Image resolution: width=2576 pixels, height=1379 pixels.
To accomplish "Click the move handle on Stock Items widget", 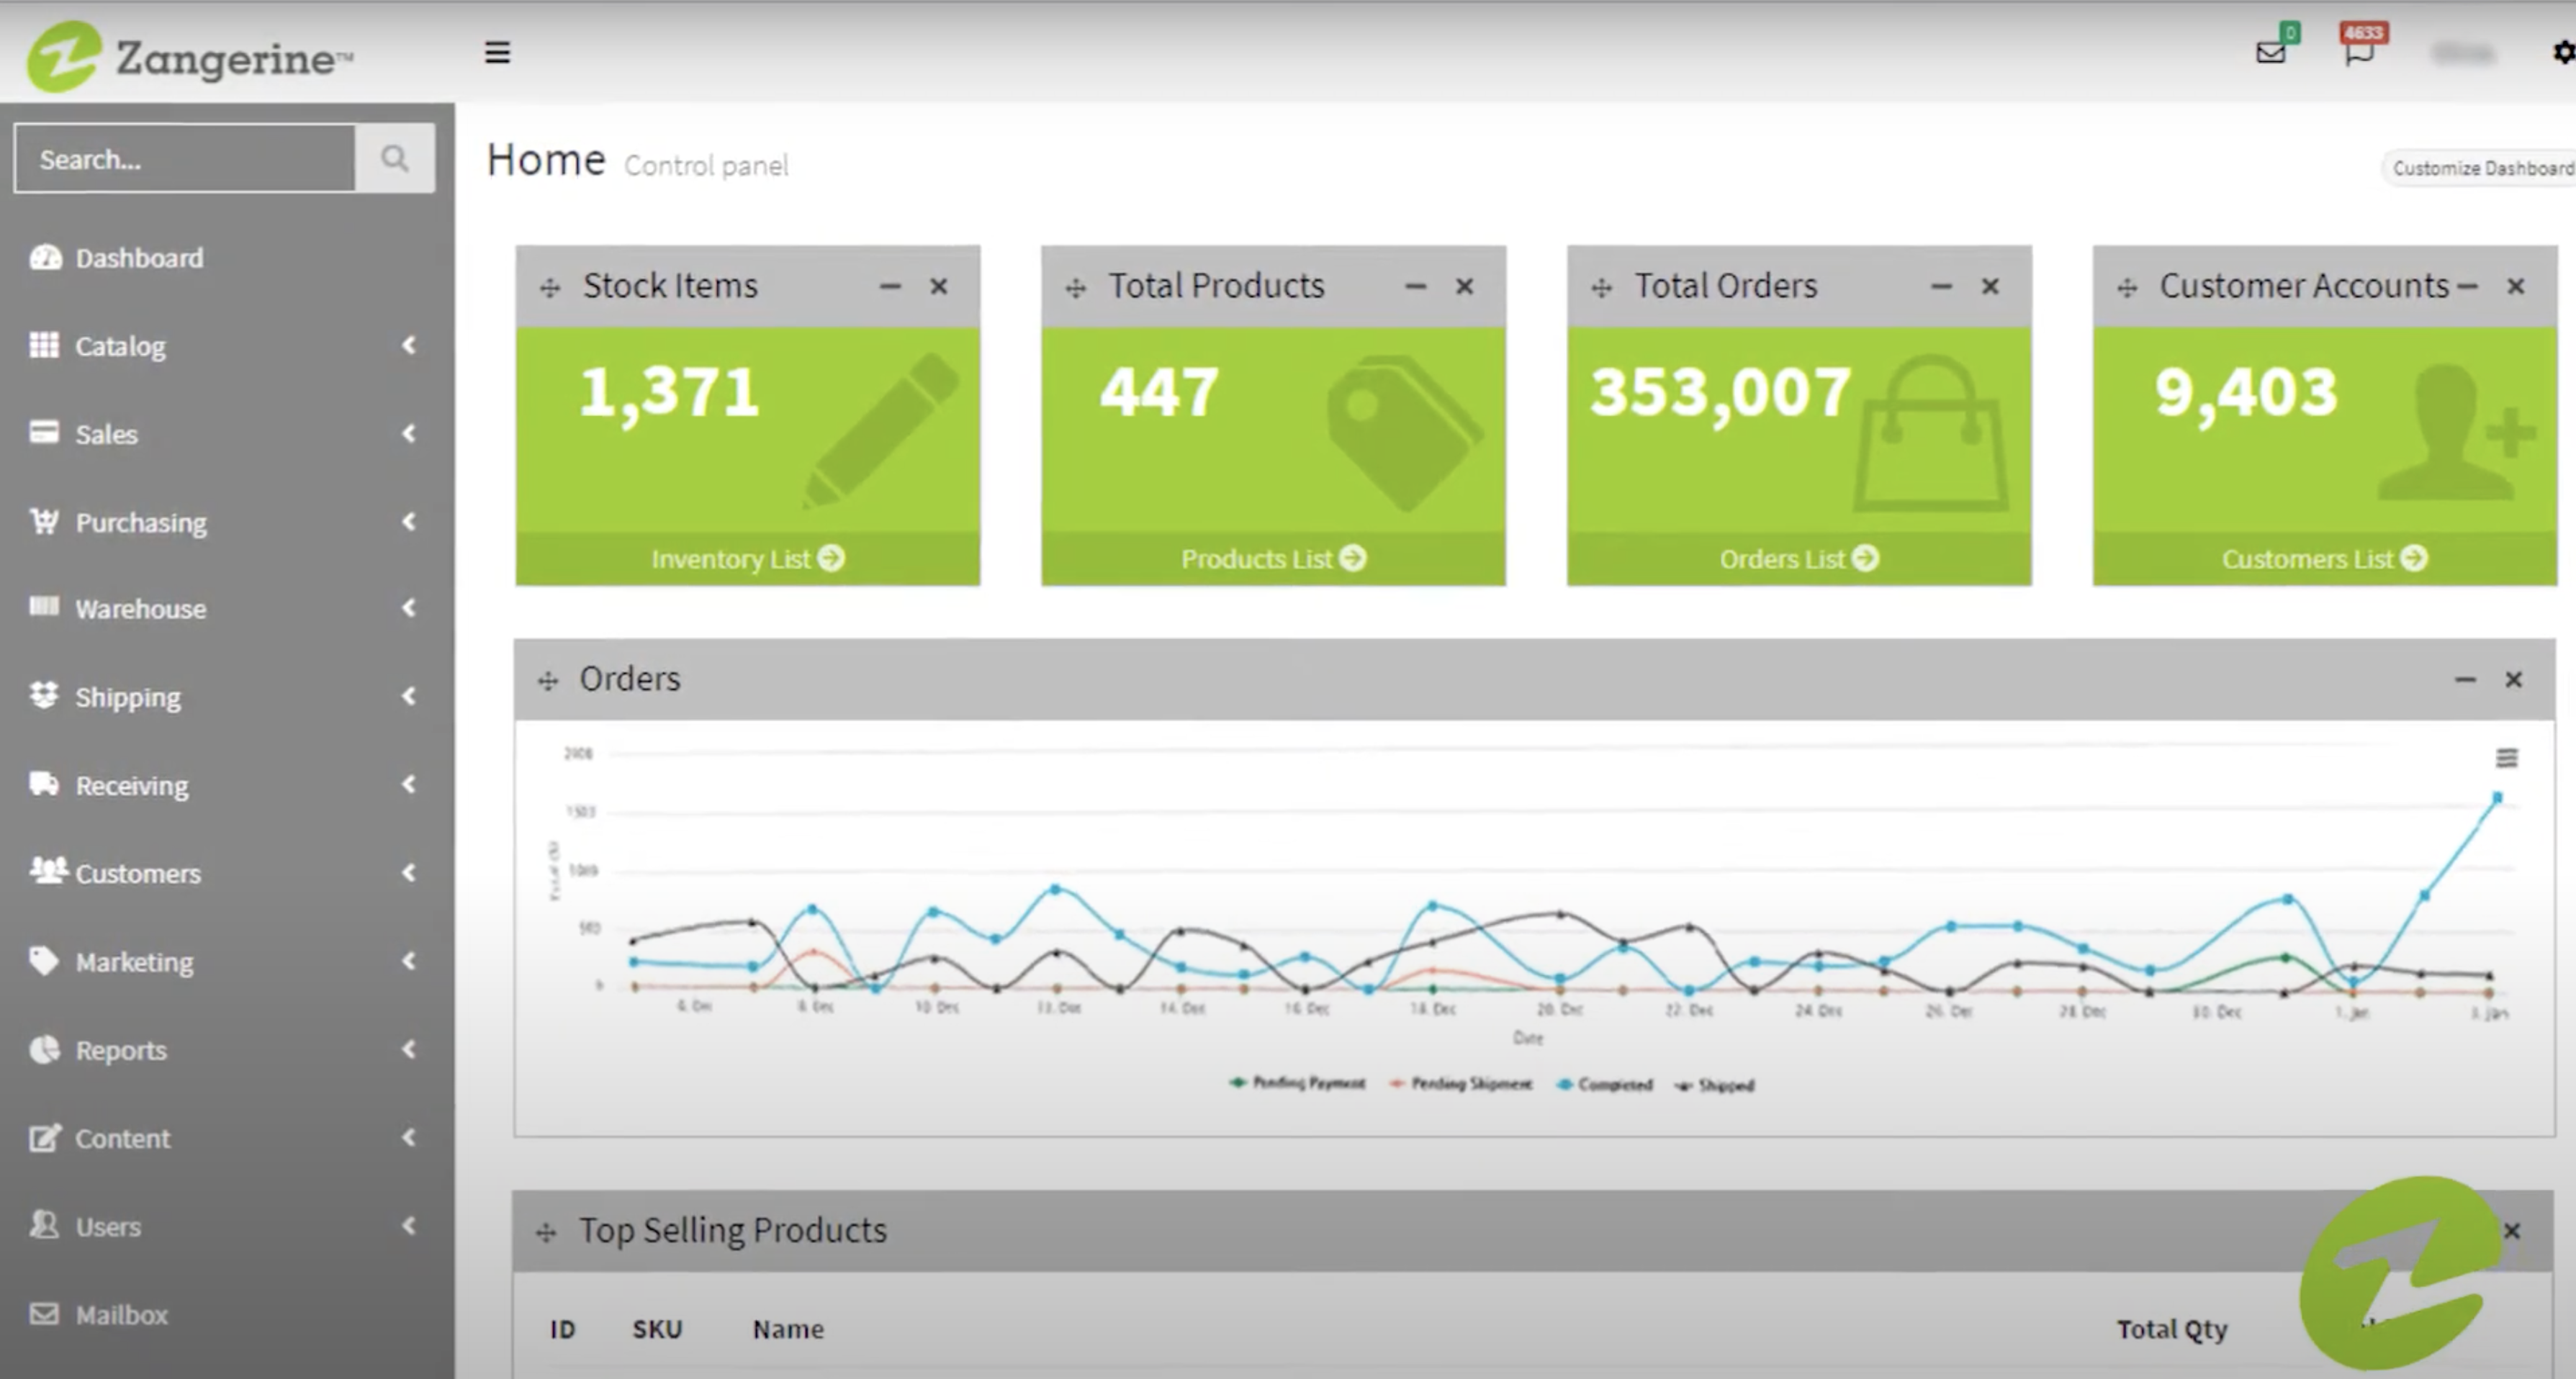I will pos(550,288).
